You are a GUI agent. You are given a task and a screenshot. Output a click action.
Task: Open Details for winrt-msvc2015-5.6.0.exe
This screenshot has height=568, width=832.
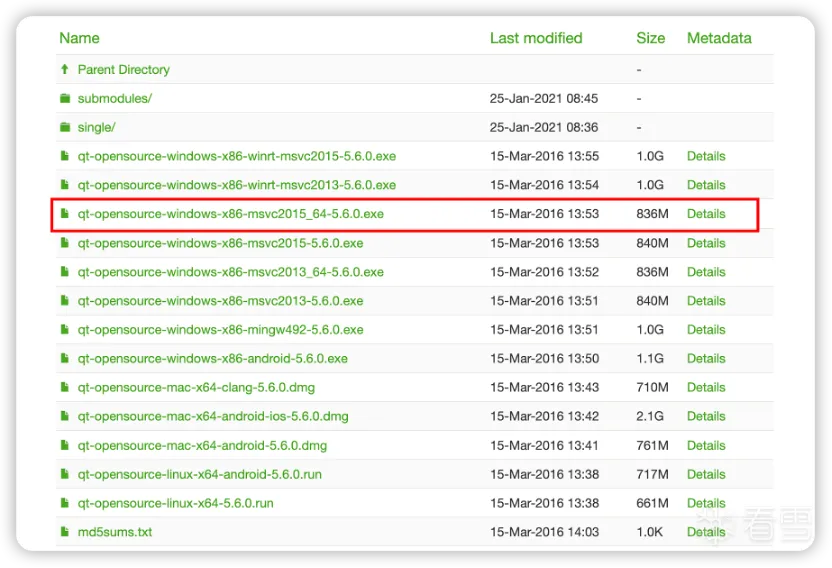coord(706,156)
